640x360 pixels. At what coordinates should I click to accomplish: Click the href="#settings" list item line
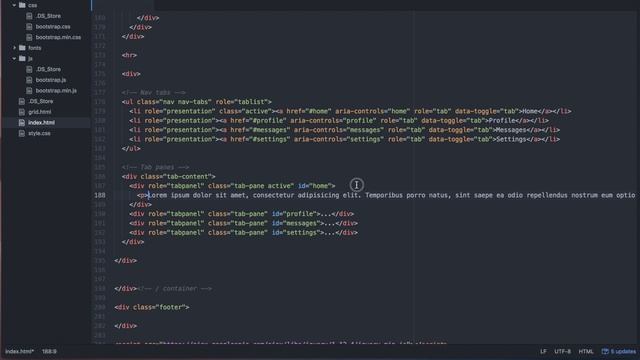pos(344,139)
